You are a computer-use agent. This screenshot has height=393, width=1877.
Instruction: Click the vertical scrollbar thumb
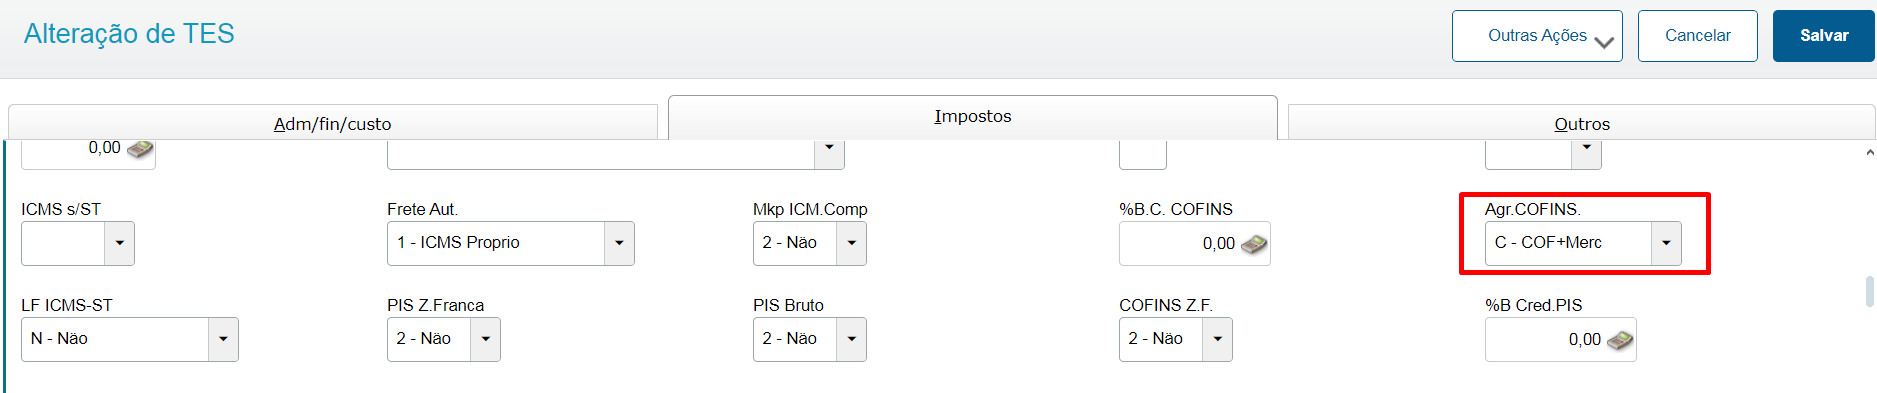1870,291
